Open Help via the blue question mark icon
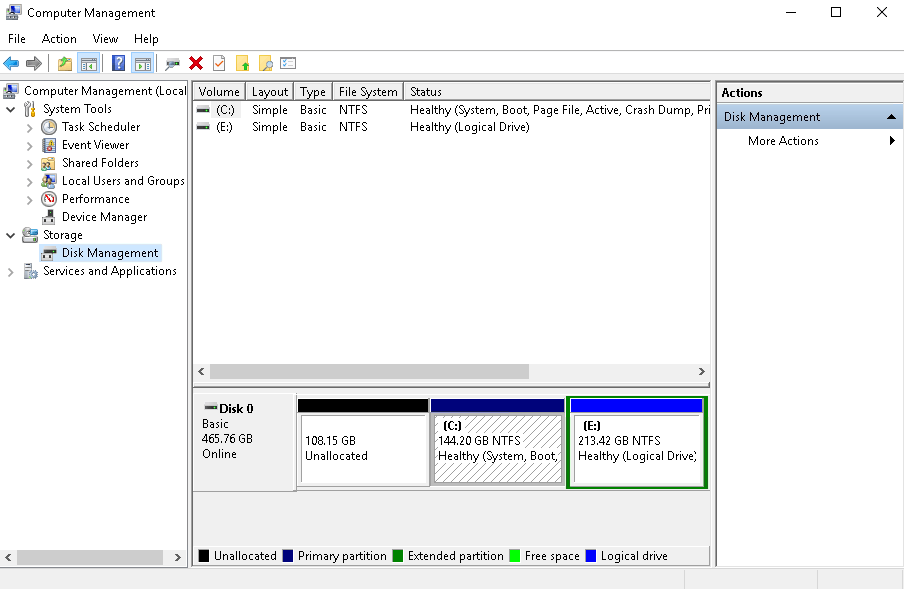 point(118,63)
